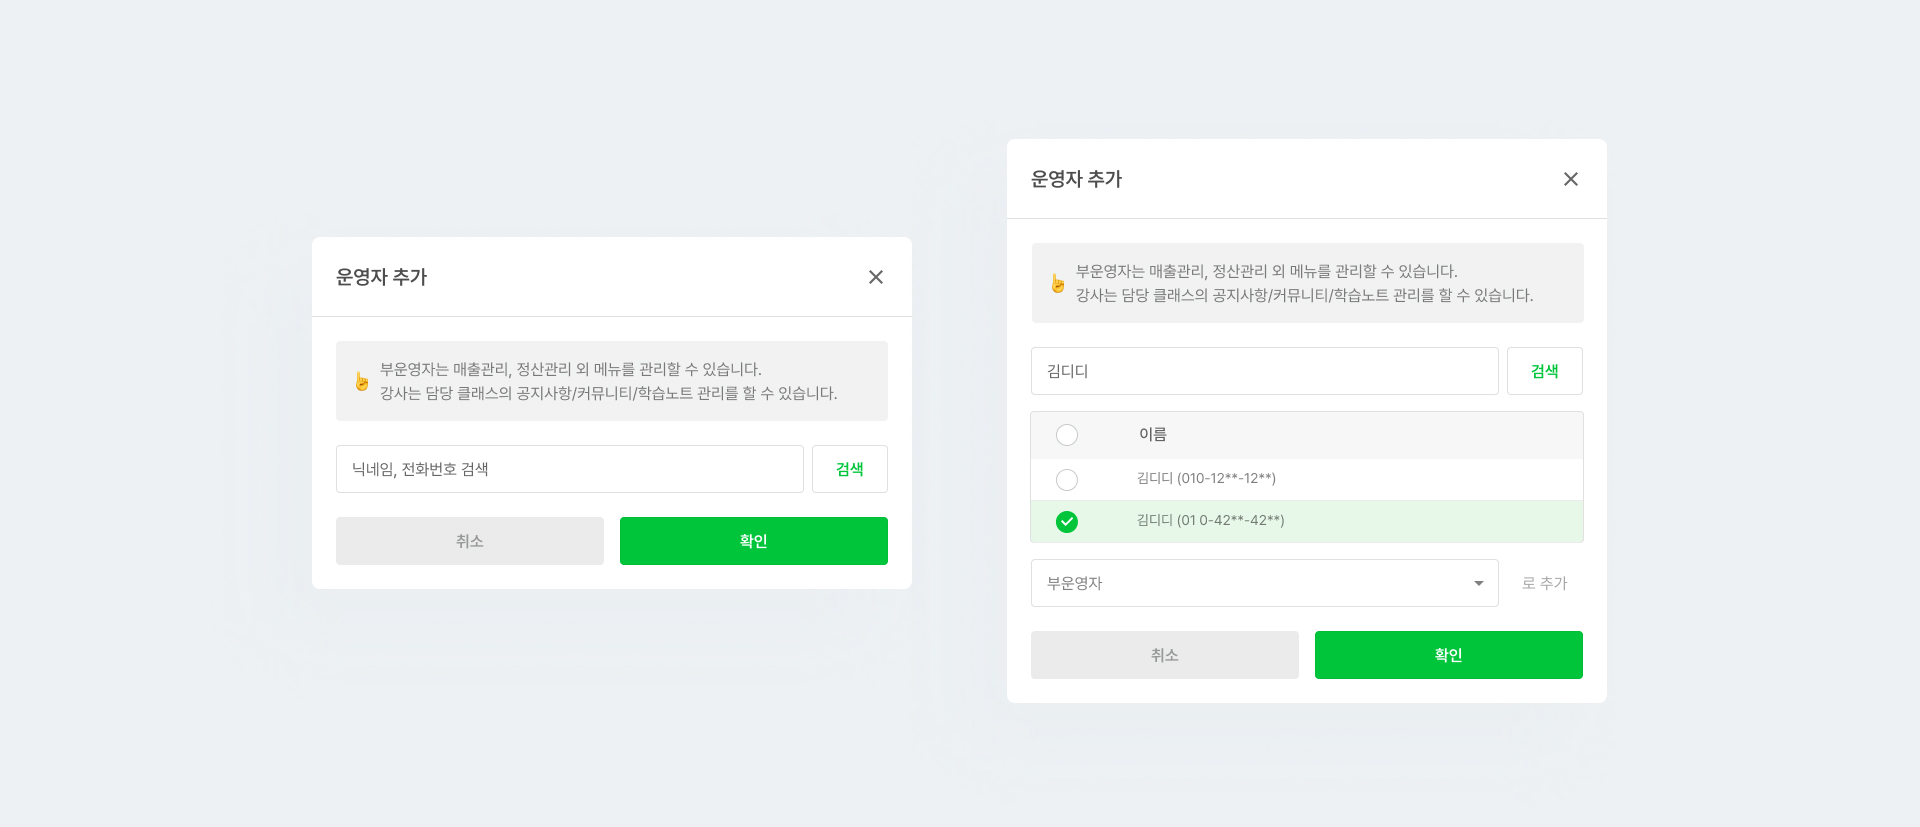Click search field containing 김디디
1920x827 pixels.
tap(1264, 371)
